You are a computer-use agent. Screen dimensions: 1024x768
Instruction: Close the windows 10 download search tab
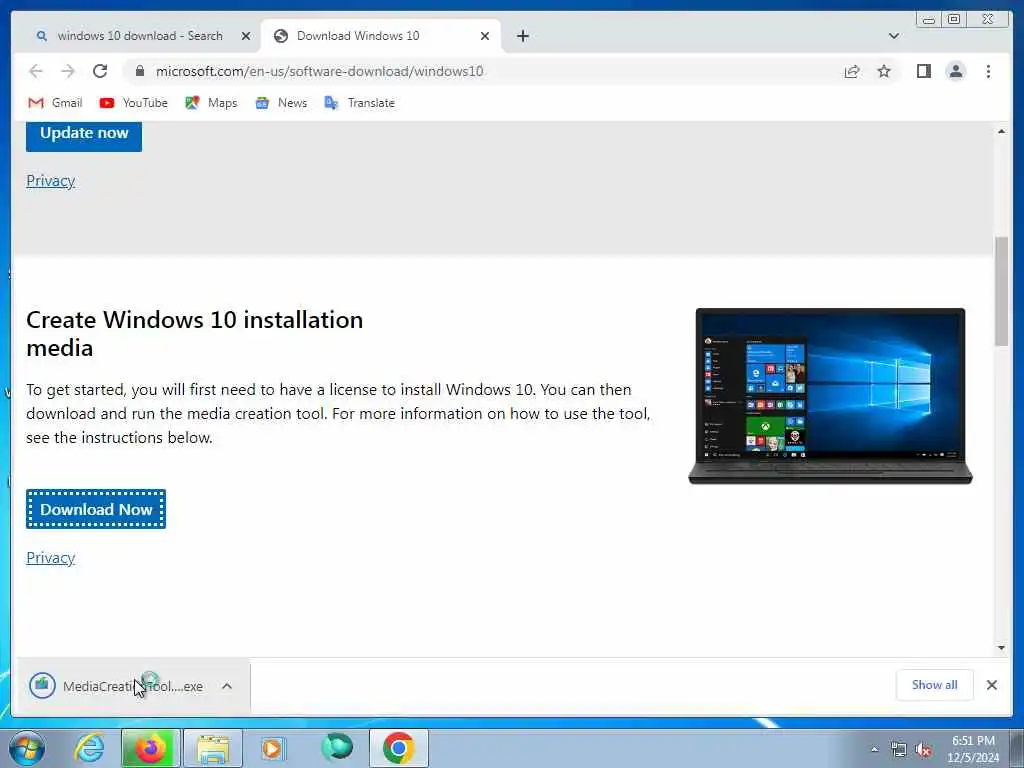tap(246, 36)
